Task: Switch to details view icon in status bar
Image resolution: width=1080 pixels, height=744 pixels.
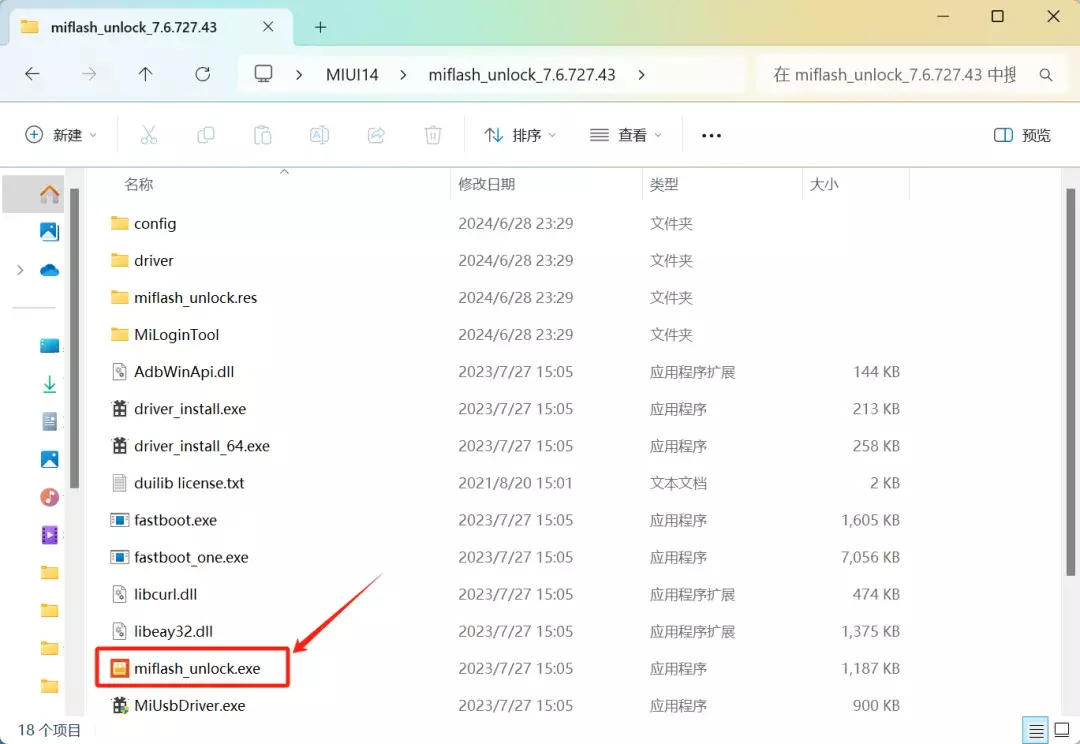Action: point(1036,730)
